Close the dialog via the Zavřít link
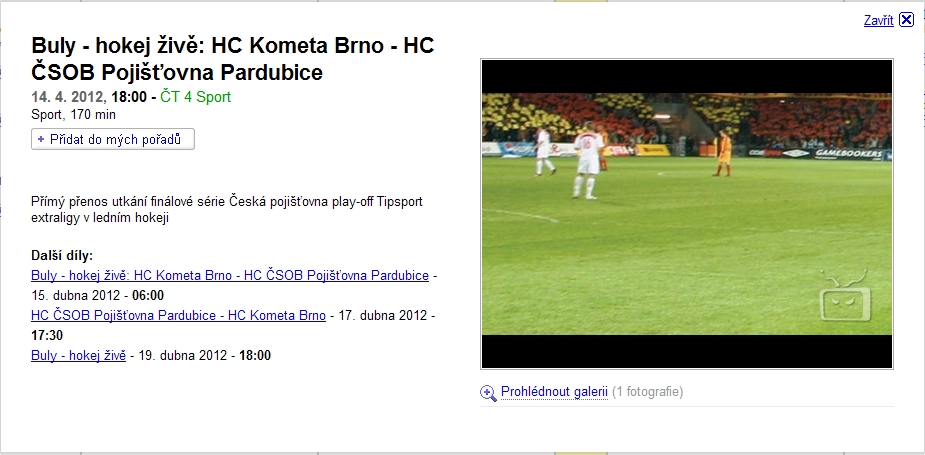 click(878, 21)
